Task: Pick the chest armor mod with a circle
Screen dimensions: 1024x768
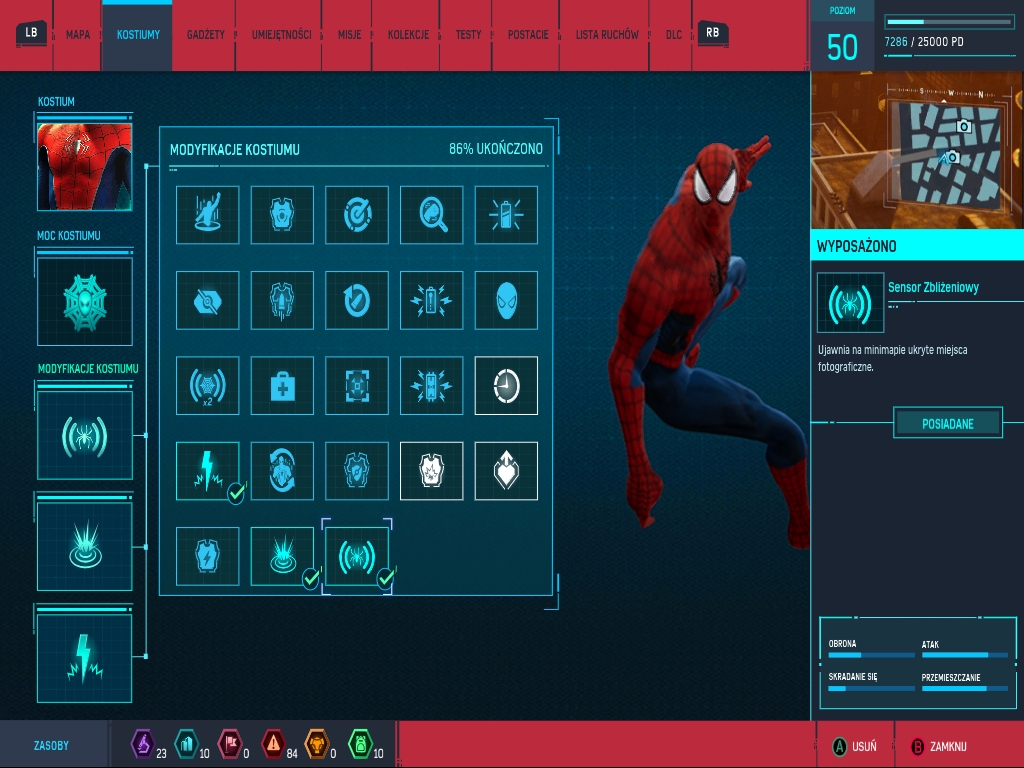Action: (x=282, y=215)
